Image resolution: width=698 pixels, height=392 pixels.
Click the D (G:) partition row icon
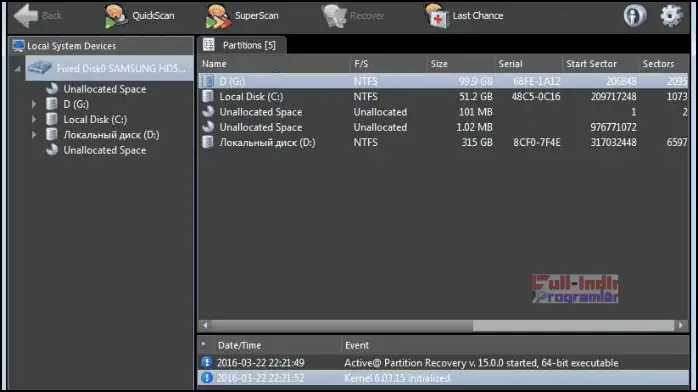[x=208, y=81]
